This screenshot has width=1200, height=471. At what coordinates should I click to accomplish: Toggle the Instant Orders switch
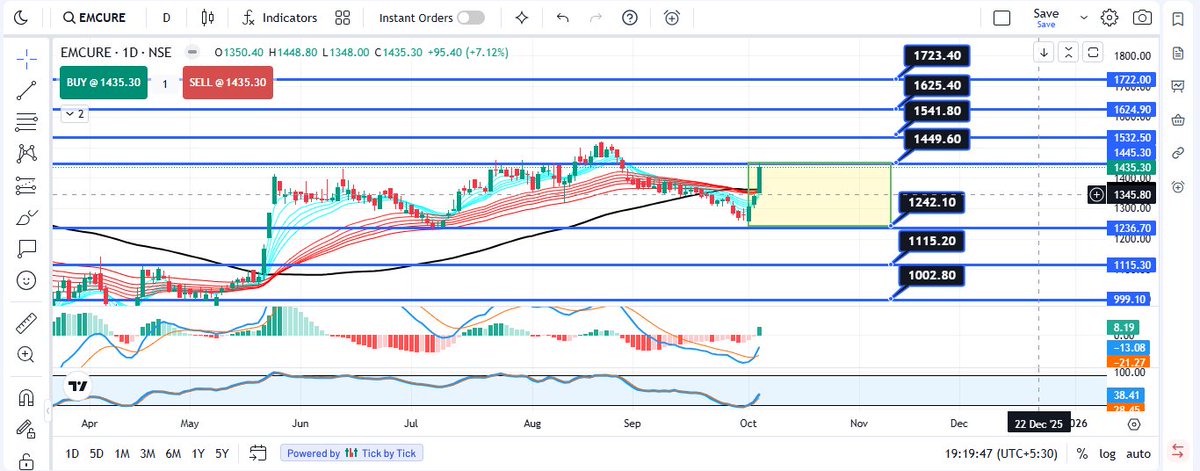click(x=470, y=17)
